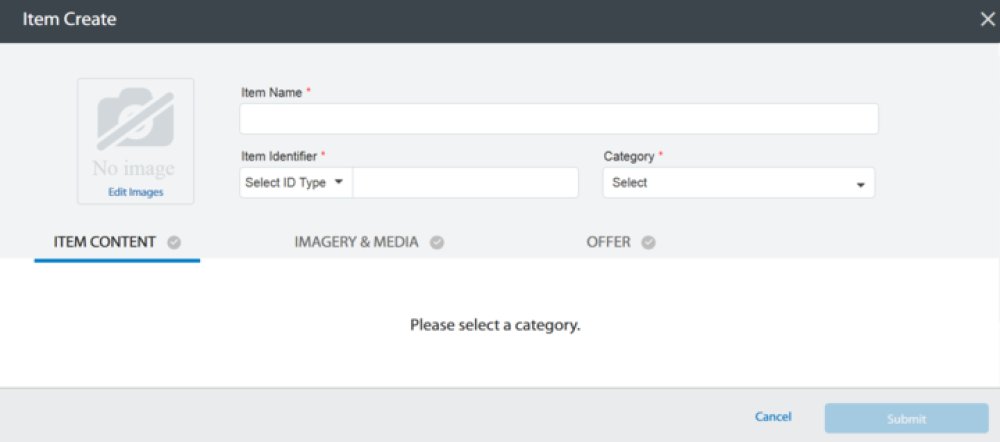The height and width of the screenshot is (442, 1000).
Task: Click the crossed-out camera placeholder icon
Action: [x=135, y=119]
